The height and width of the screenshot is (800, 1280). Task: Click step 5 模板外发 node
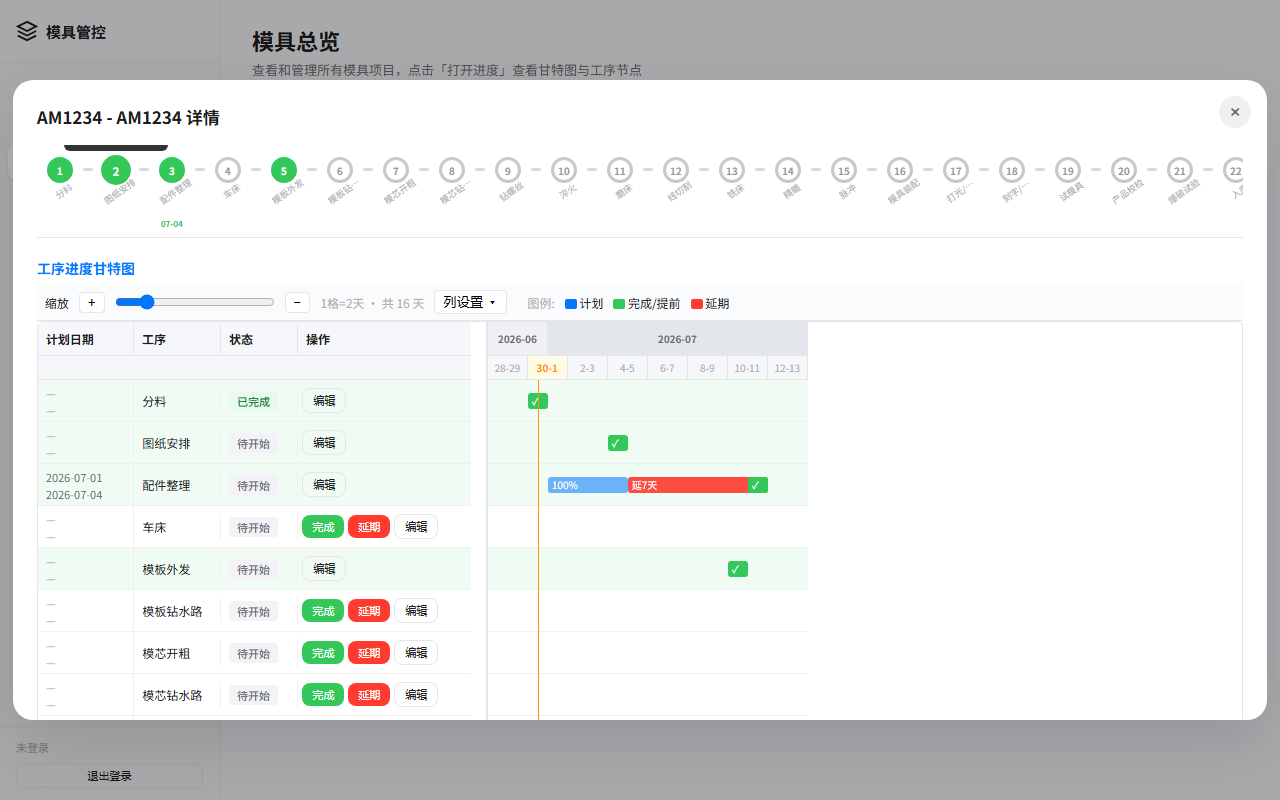point(284,170)
